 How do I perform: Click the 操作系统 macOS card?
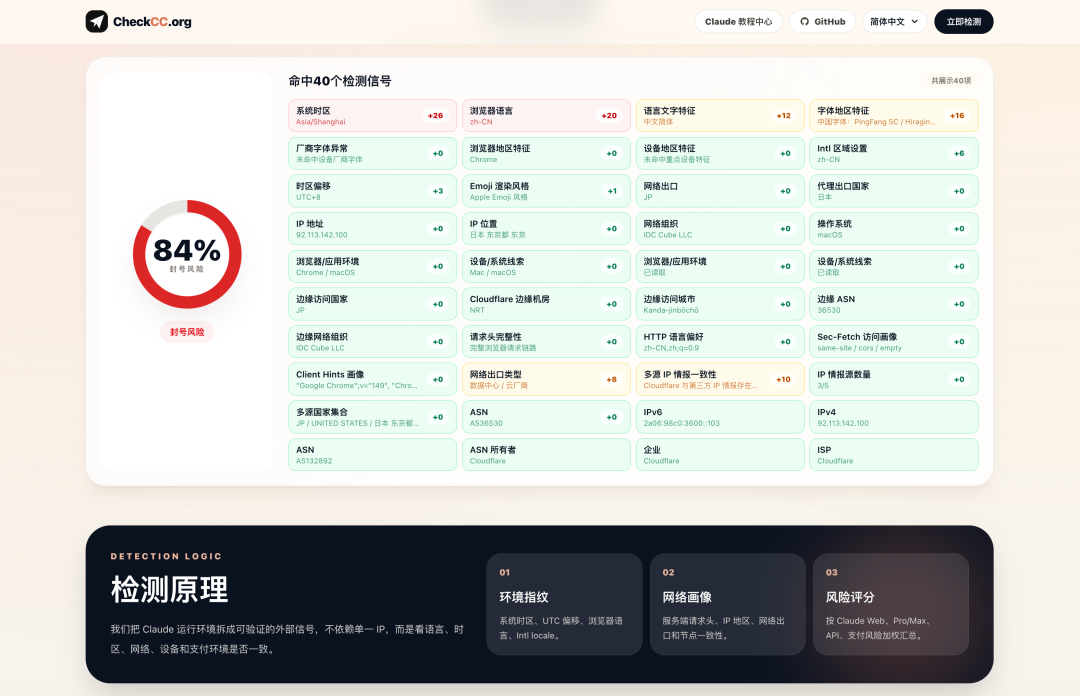893,229
